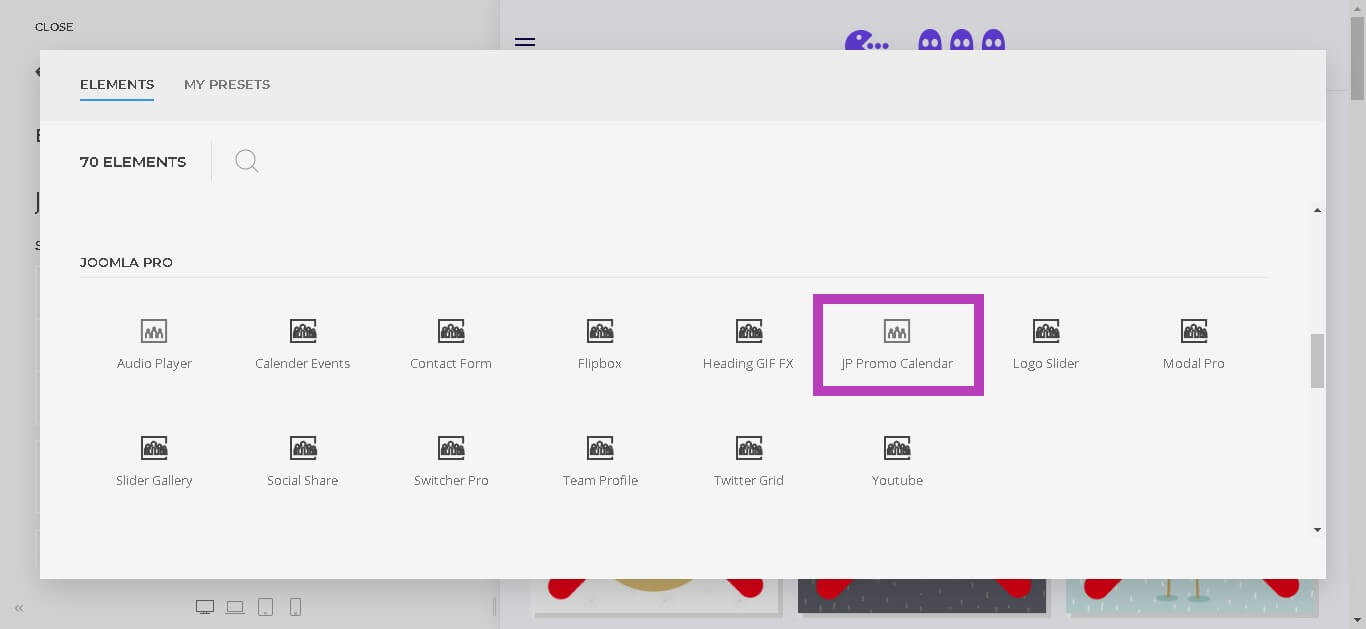Click the Contact Form label
Screen dimensions: 1366x629
tap(451, 364)
